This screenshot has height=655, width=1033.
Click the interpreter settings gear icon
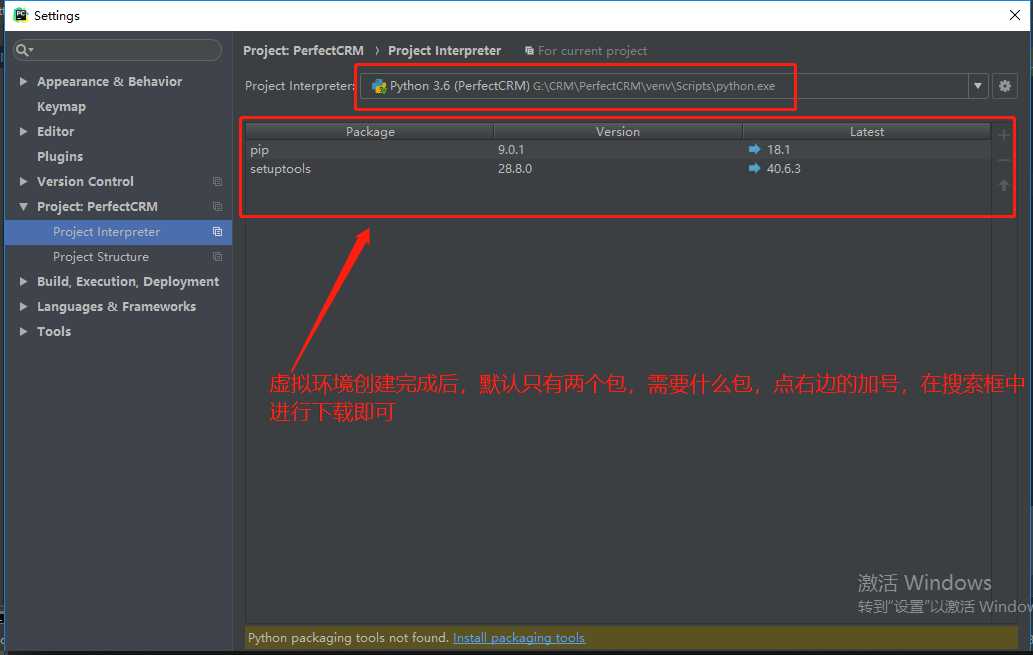tap(1004, 86)
